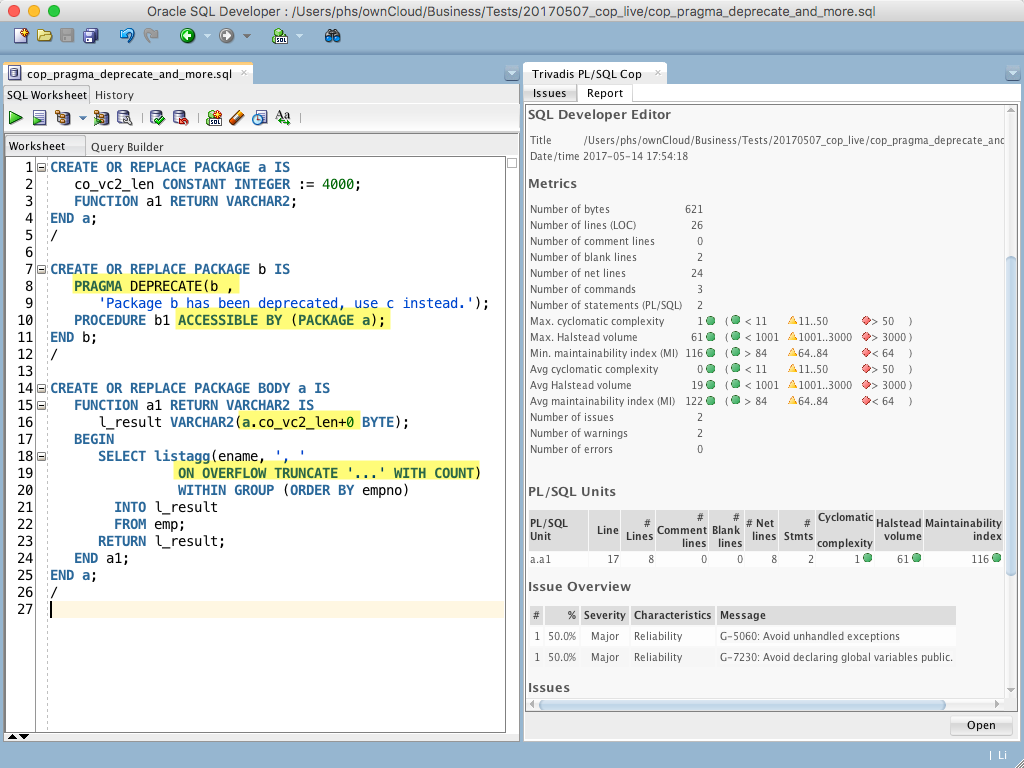This screenshot has height=768, width=1024.
Task: Click the Save All icon
Action: point(90,36)
